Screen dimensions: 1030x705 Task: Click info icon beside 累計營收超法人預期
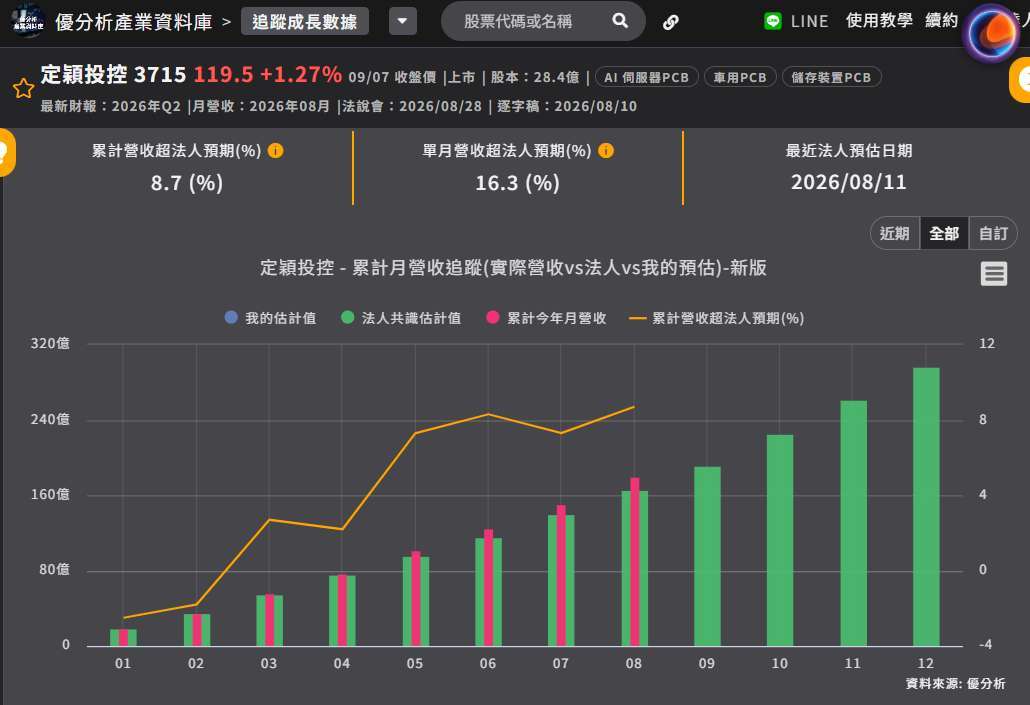tap(276, 150)
